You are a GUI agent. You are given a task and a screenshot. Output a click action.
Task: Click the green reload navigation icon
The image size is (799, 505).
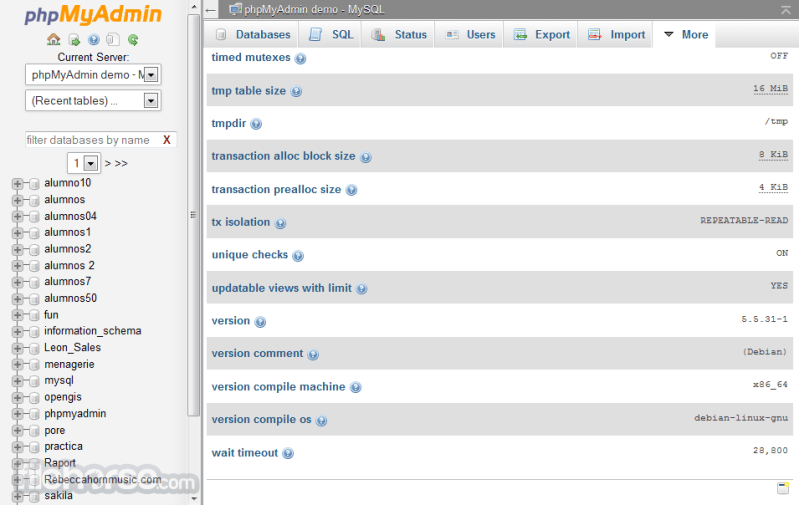pos(133,39)
